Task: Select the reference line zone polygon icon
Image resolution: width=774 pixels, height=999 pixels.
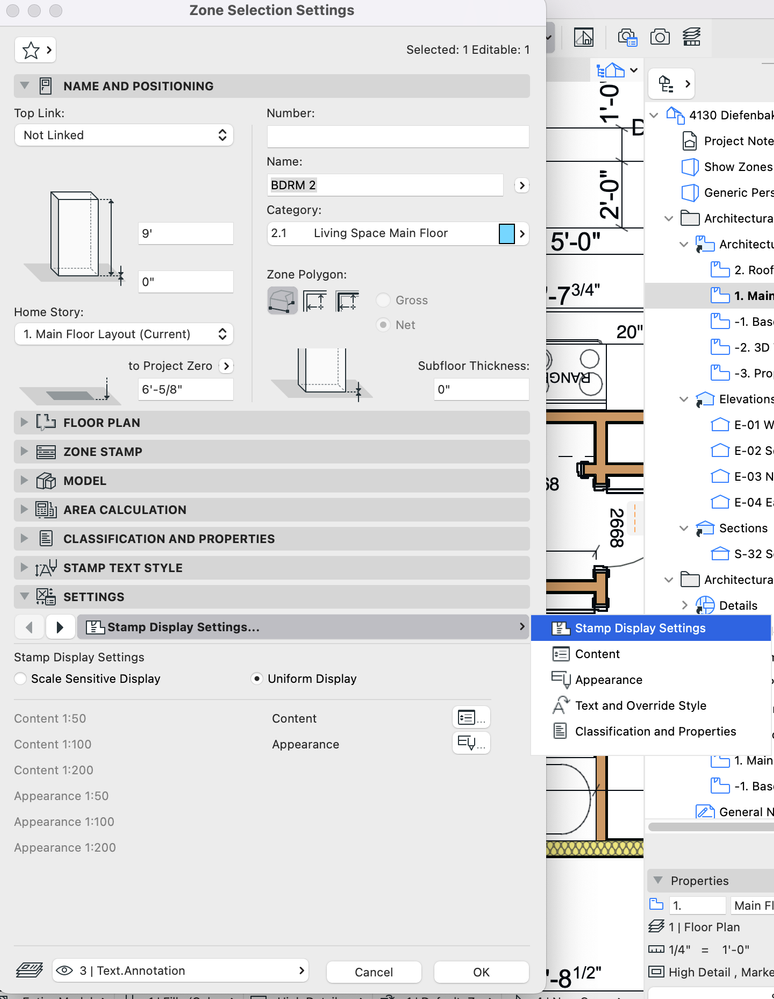Action: [347, 301]
